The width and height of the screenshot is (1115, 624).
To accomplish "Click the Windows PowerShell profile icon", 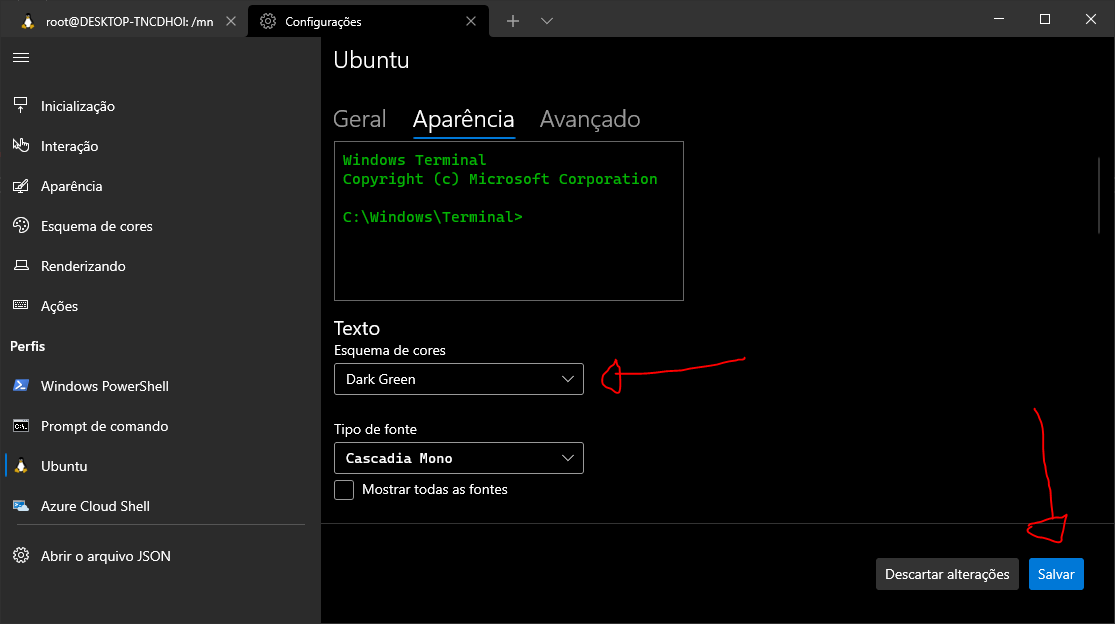I will coord(21,386).
